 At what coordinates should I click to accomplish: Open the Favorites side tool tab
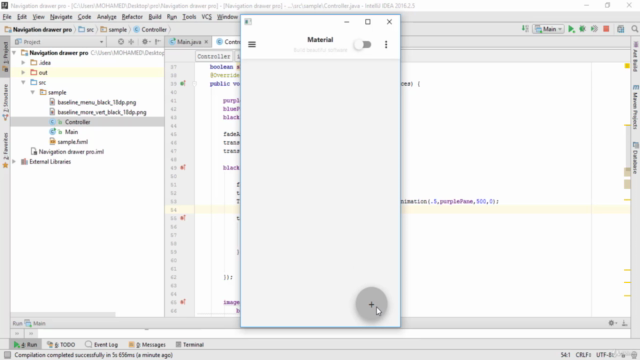5,150
